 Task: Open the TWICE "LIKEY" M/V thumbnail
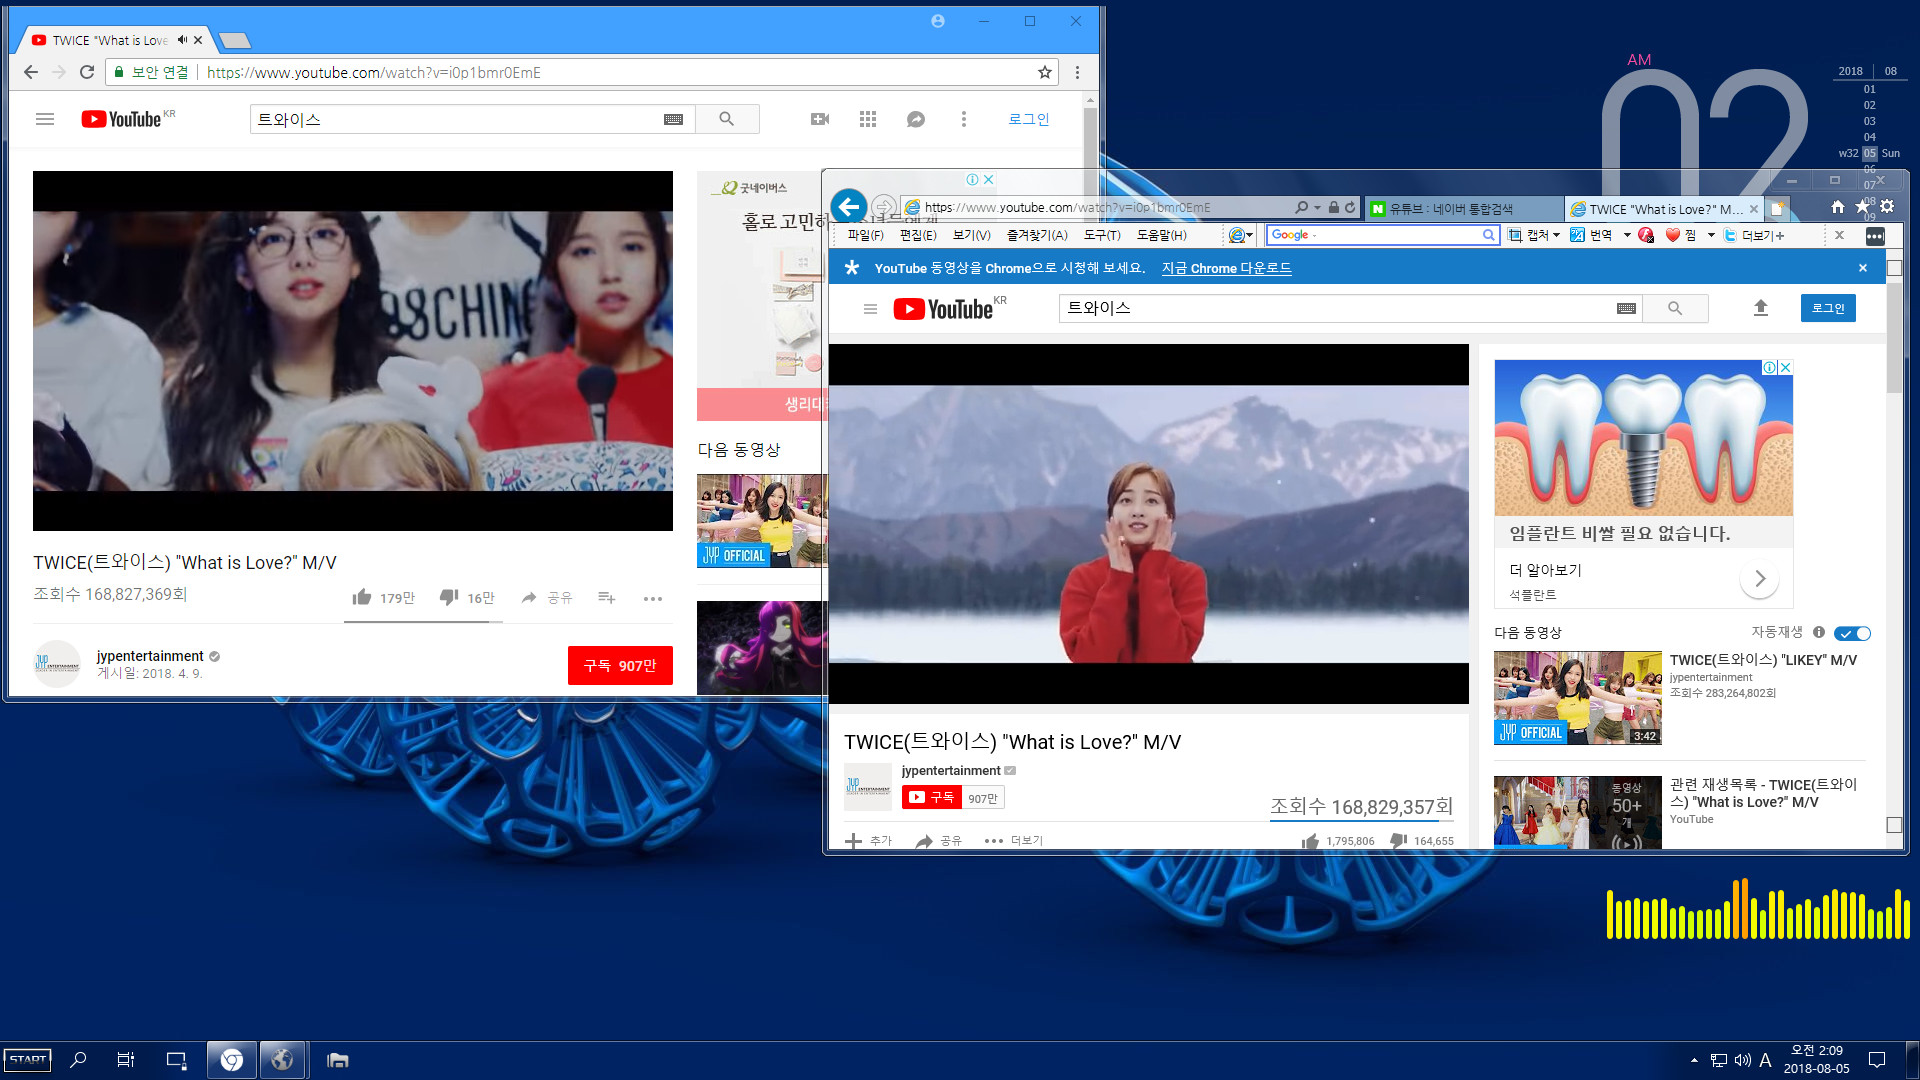click(1578, 698)
